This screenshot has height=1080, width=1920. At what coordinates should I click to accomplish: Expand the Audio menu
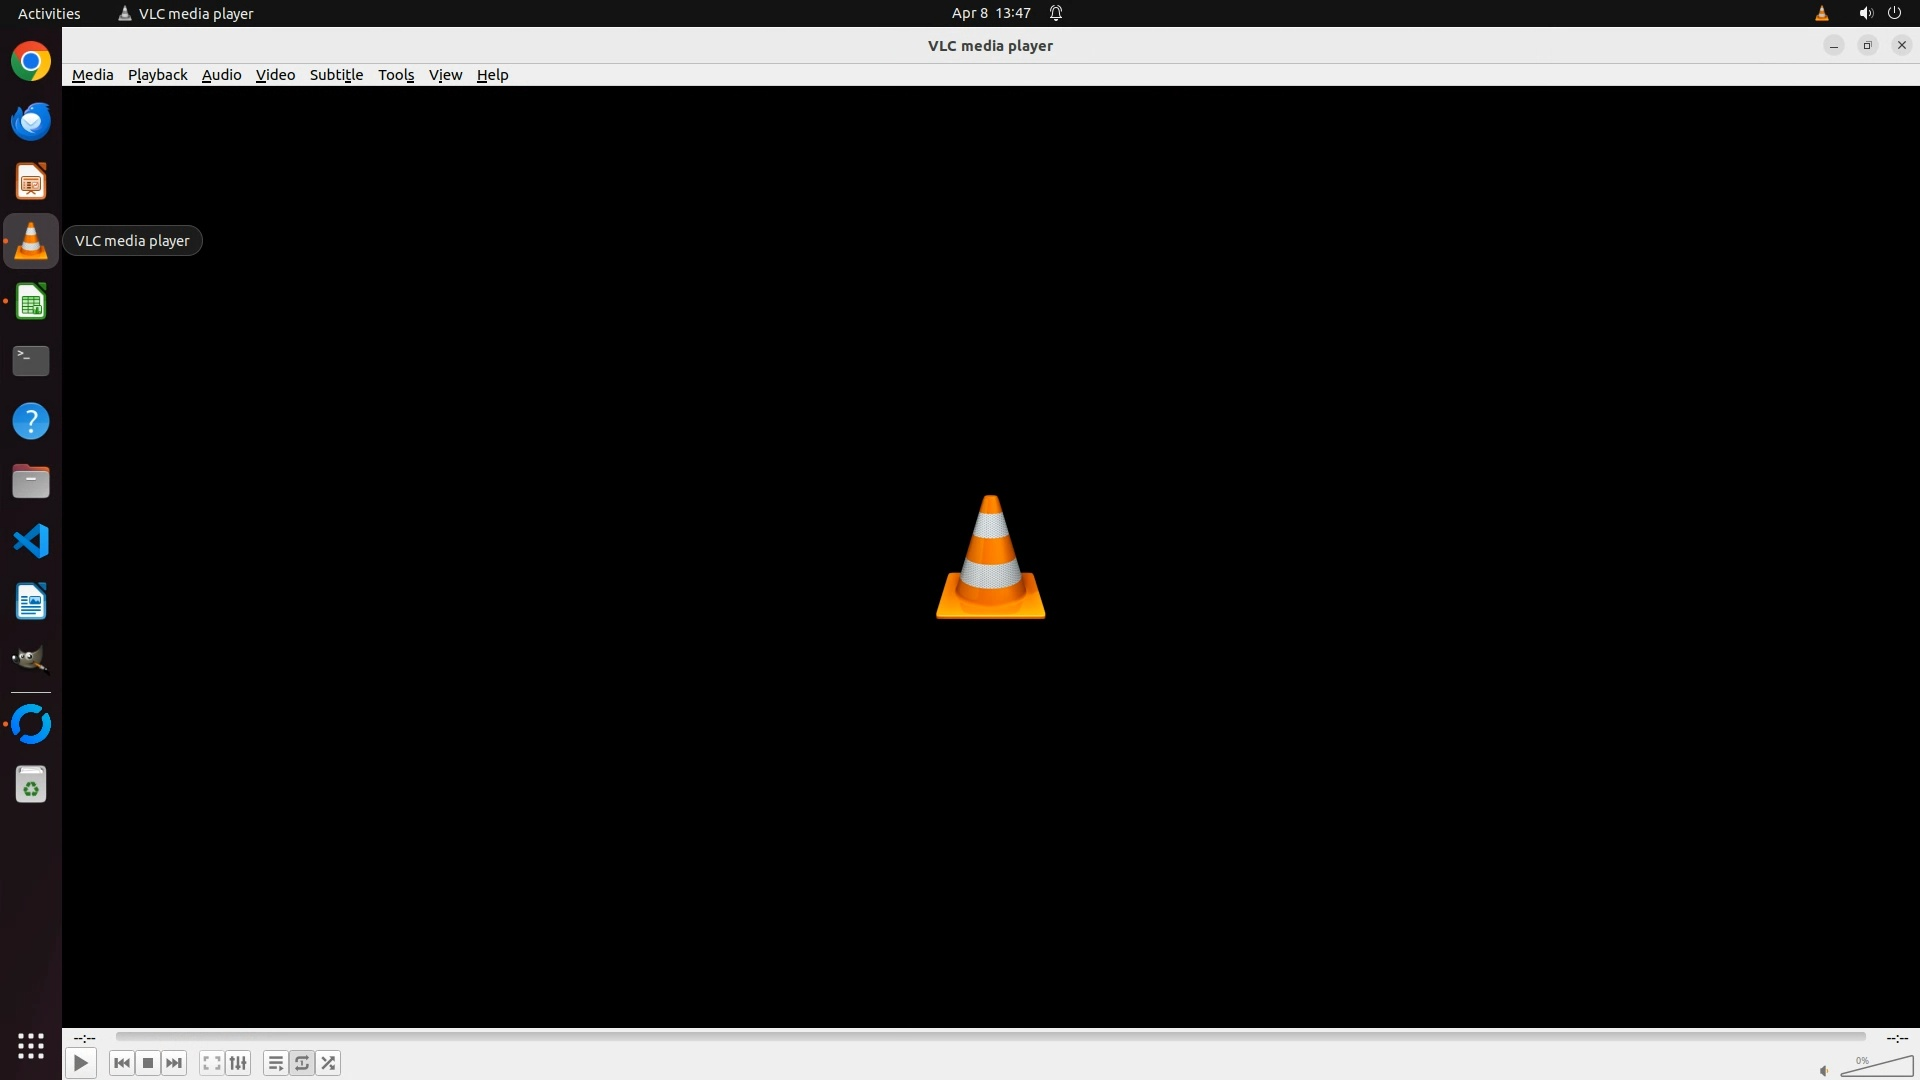pos(221,75)
